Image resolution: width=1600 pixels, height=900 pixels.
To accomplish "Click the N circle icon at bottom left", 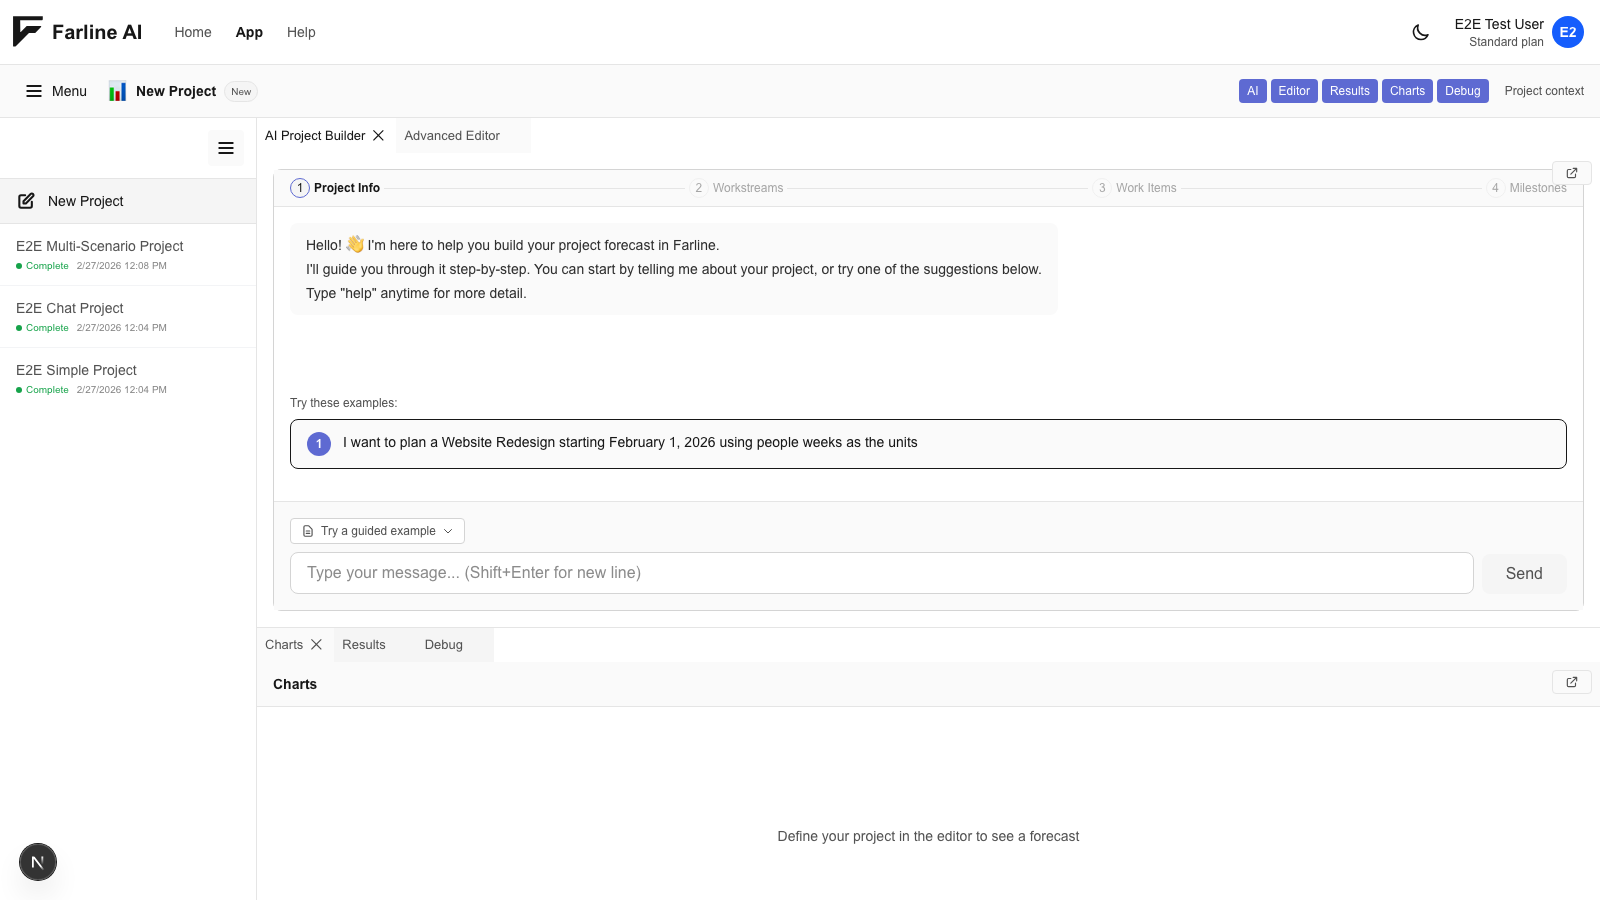I will coord(37,861).
